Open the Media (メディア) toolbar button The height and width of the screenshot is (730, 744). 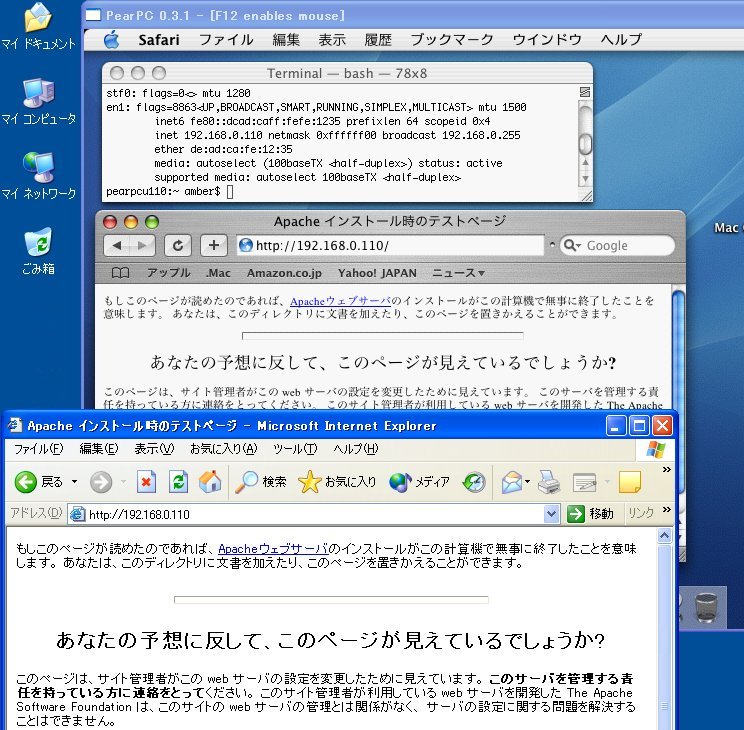coord(419,482)
